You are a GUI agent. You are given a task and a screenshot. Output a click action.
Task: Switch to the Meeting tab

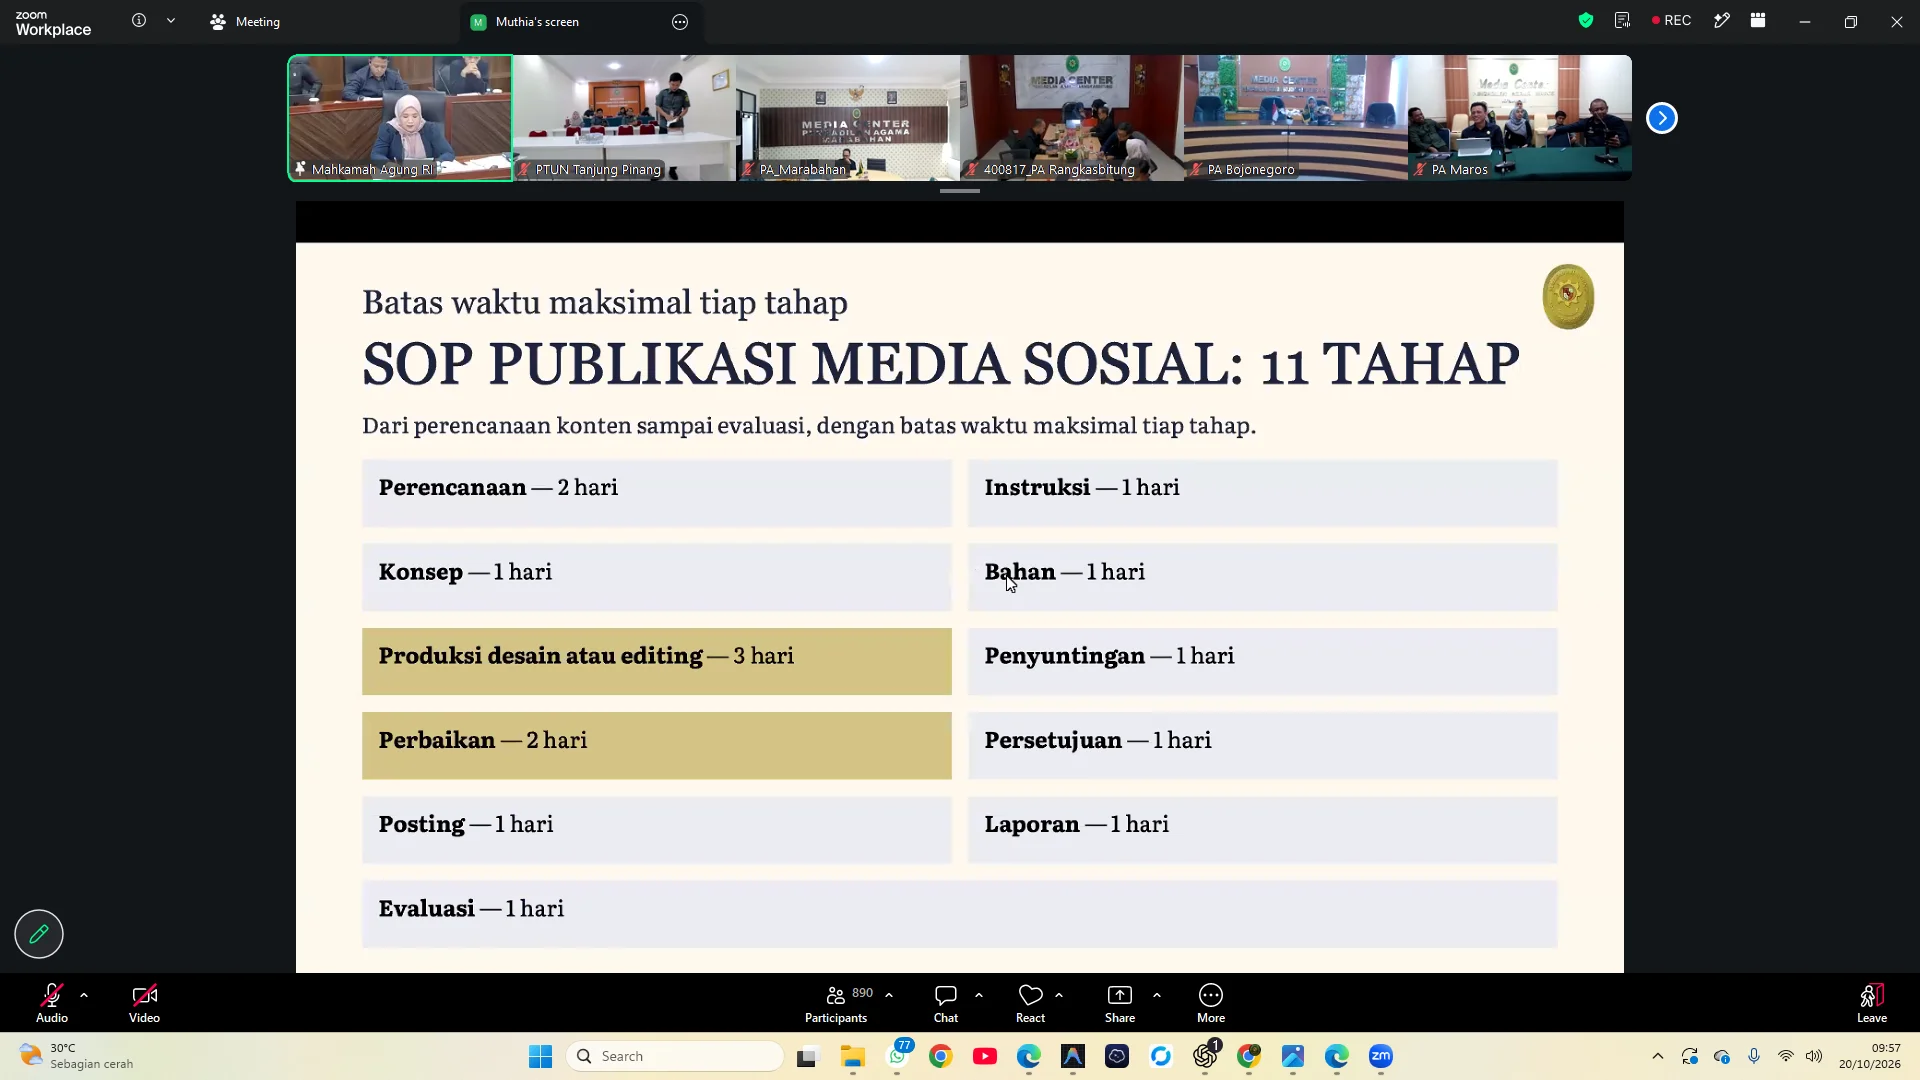click(245, 21)
